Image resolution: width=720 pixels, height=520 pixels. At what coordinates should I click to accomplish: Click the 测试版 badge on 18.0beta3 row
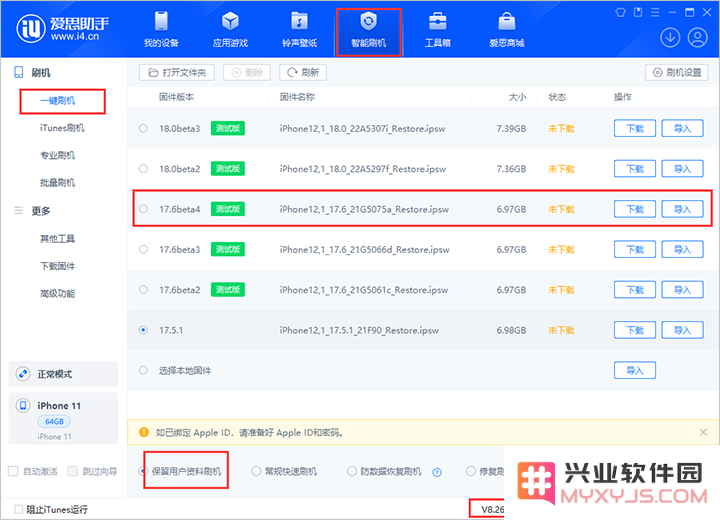pos(228,128)
